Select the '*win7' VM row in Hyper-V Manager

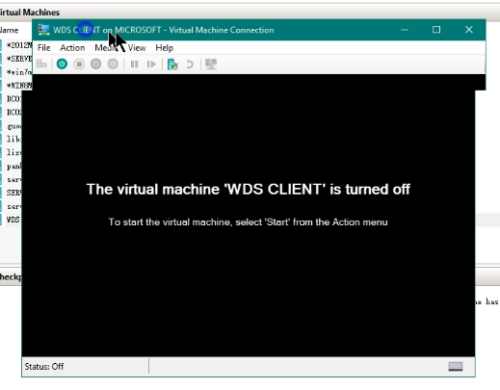coord(17,72)
